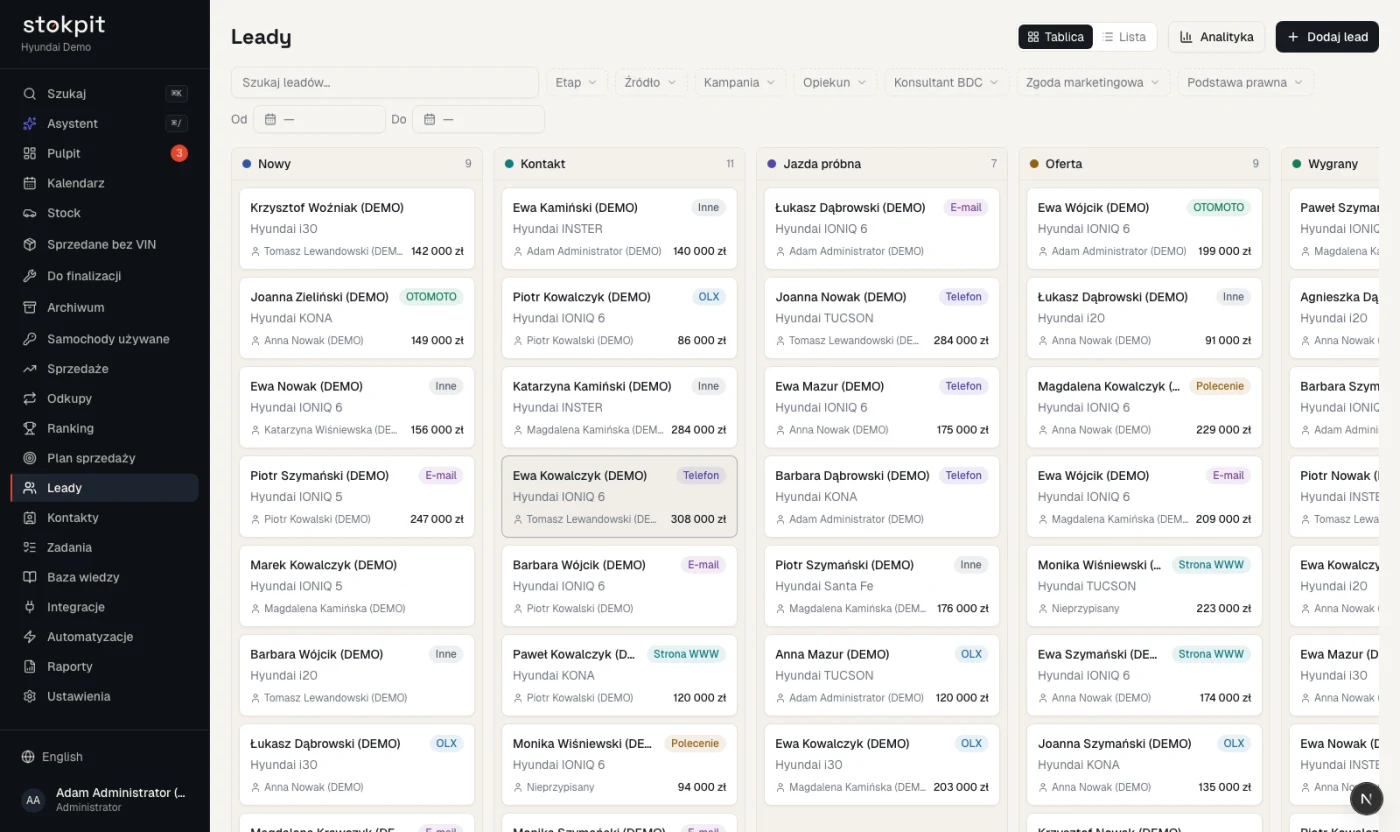Screen dimensions: 1400x832
Task: Click the Kontakty contact book icon
Action: tap(29, 518)
